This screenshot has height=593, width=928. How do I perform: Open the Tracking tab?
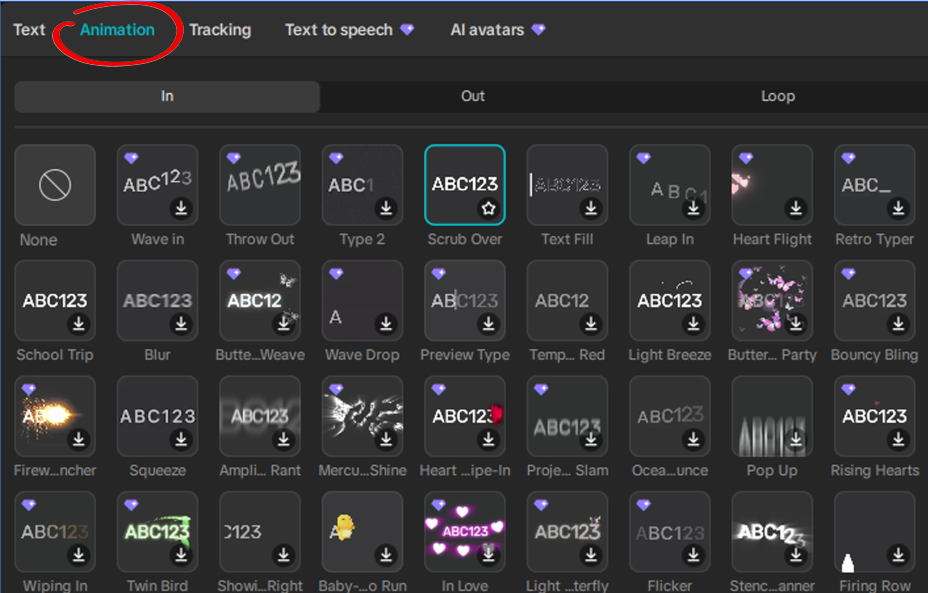click(220, 30)
